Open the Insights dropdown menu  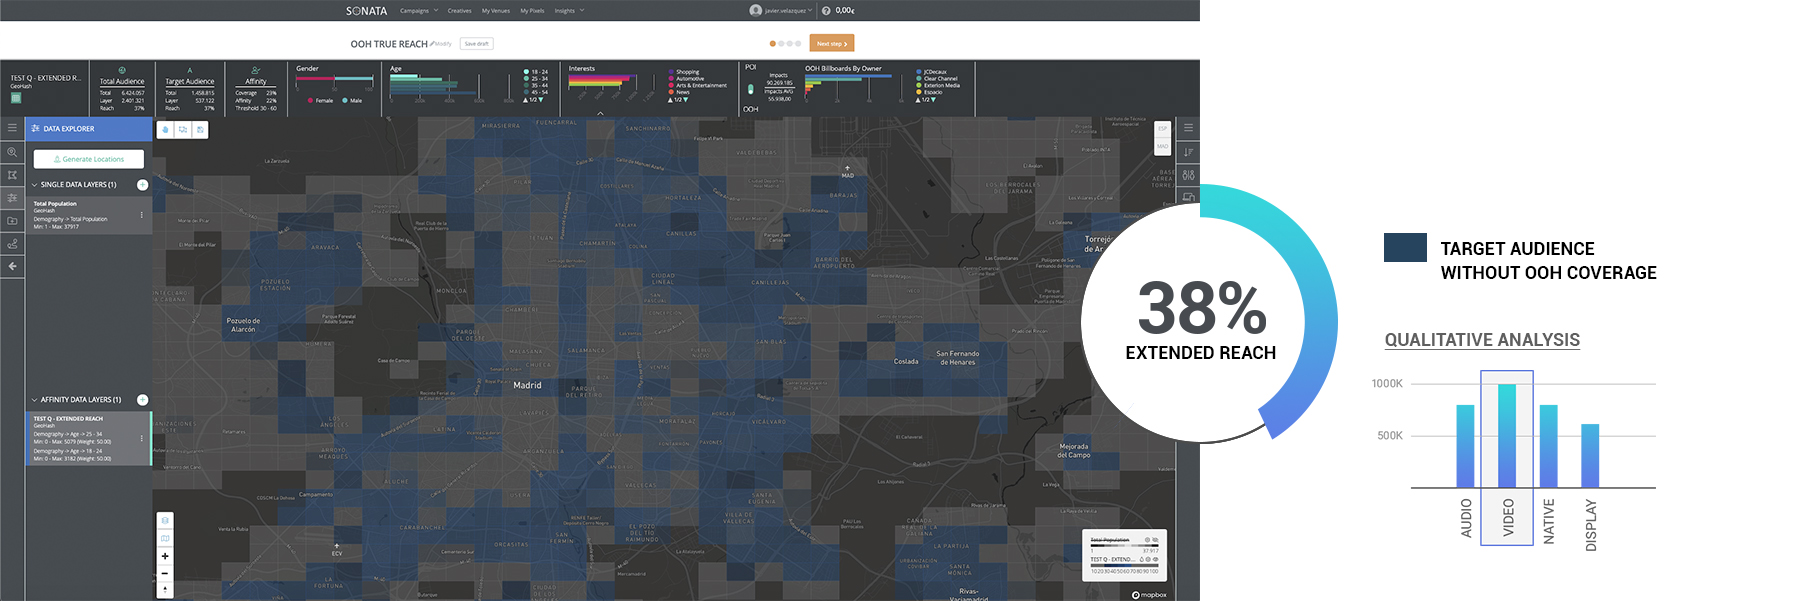pos(569,11)
